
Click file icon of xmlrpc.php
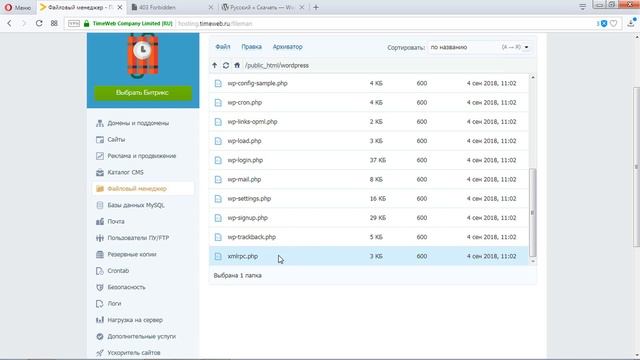point(218,256)
